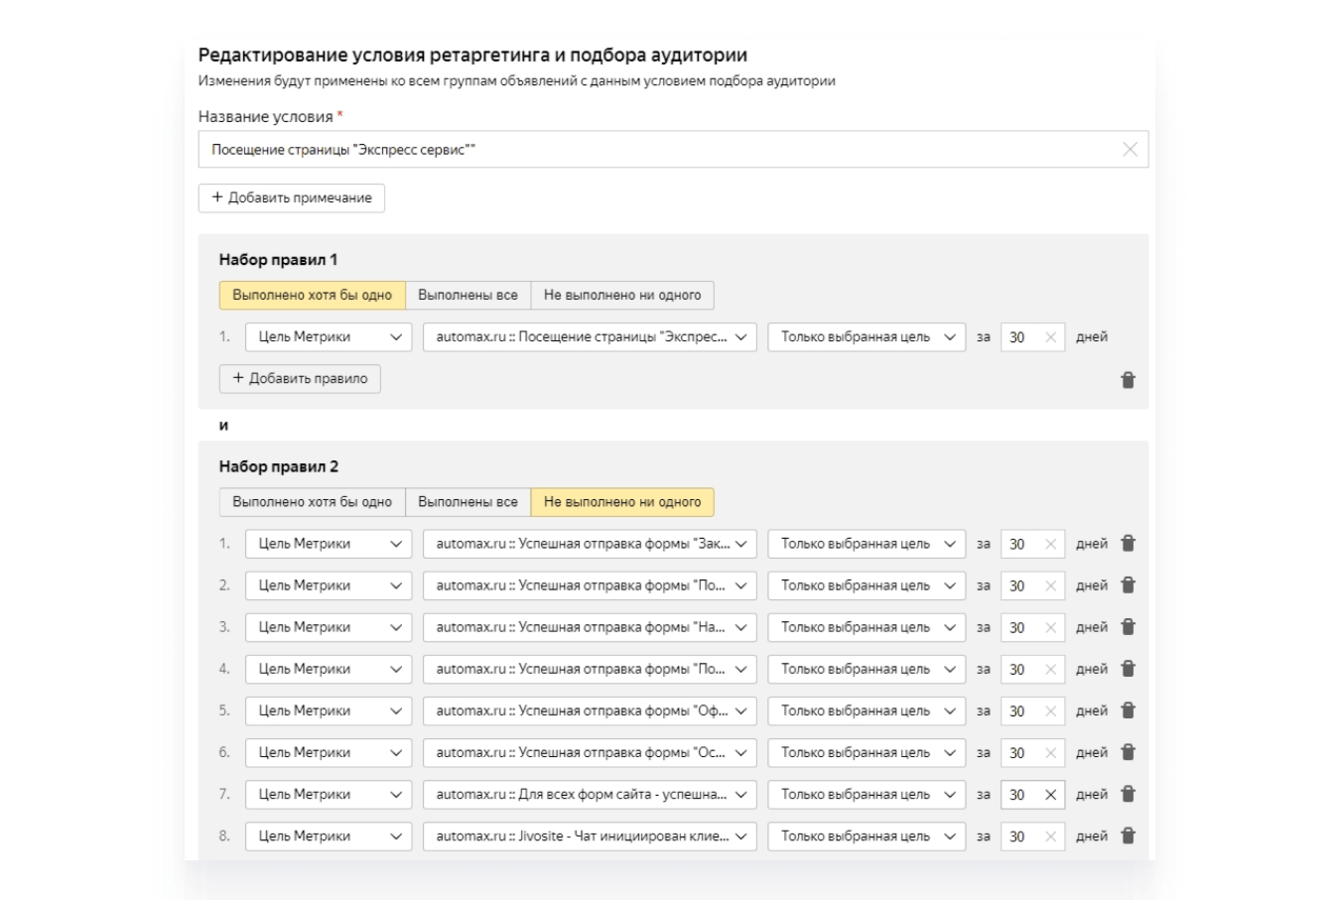This screenshot has height=900, width=1340.
Task: Delete rule 1 in rule set 2
Action: coord(1128,544)
